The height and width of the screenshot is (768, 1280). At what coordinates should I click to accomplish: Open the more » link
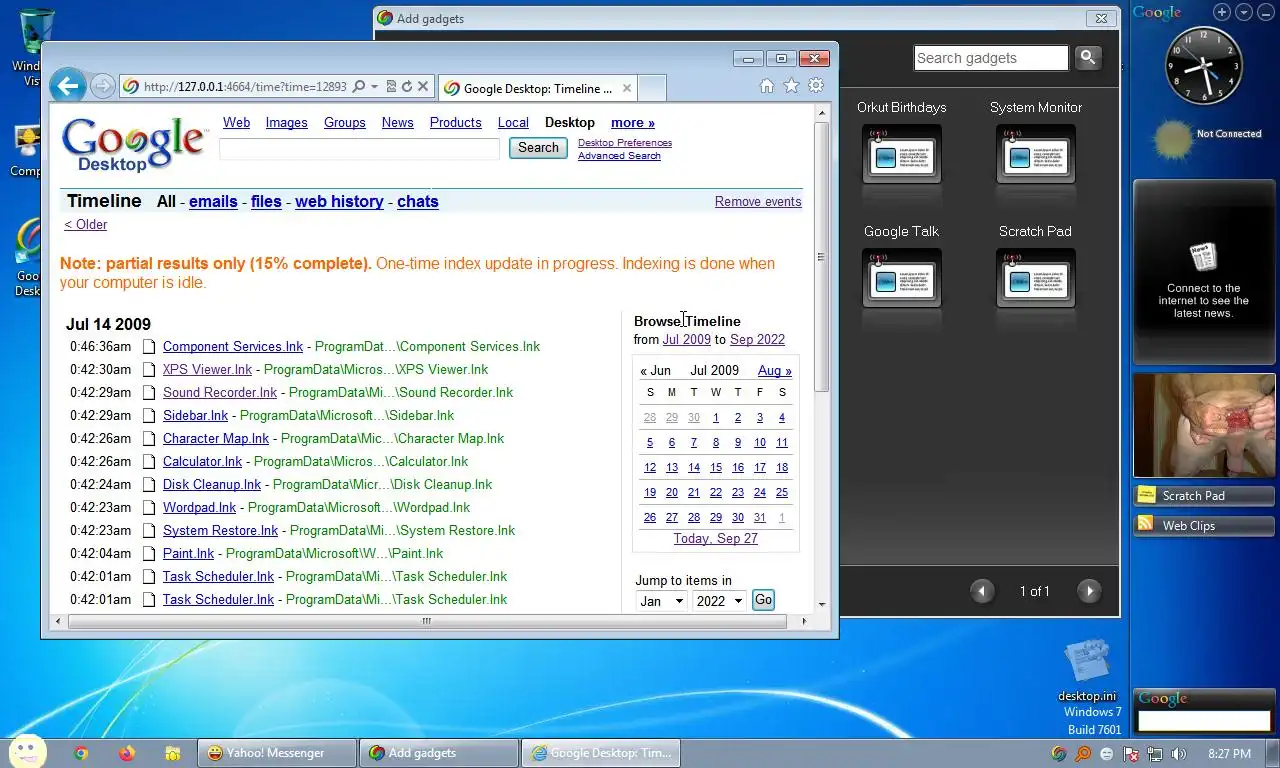[x=633, y=122]
